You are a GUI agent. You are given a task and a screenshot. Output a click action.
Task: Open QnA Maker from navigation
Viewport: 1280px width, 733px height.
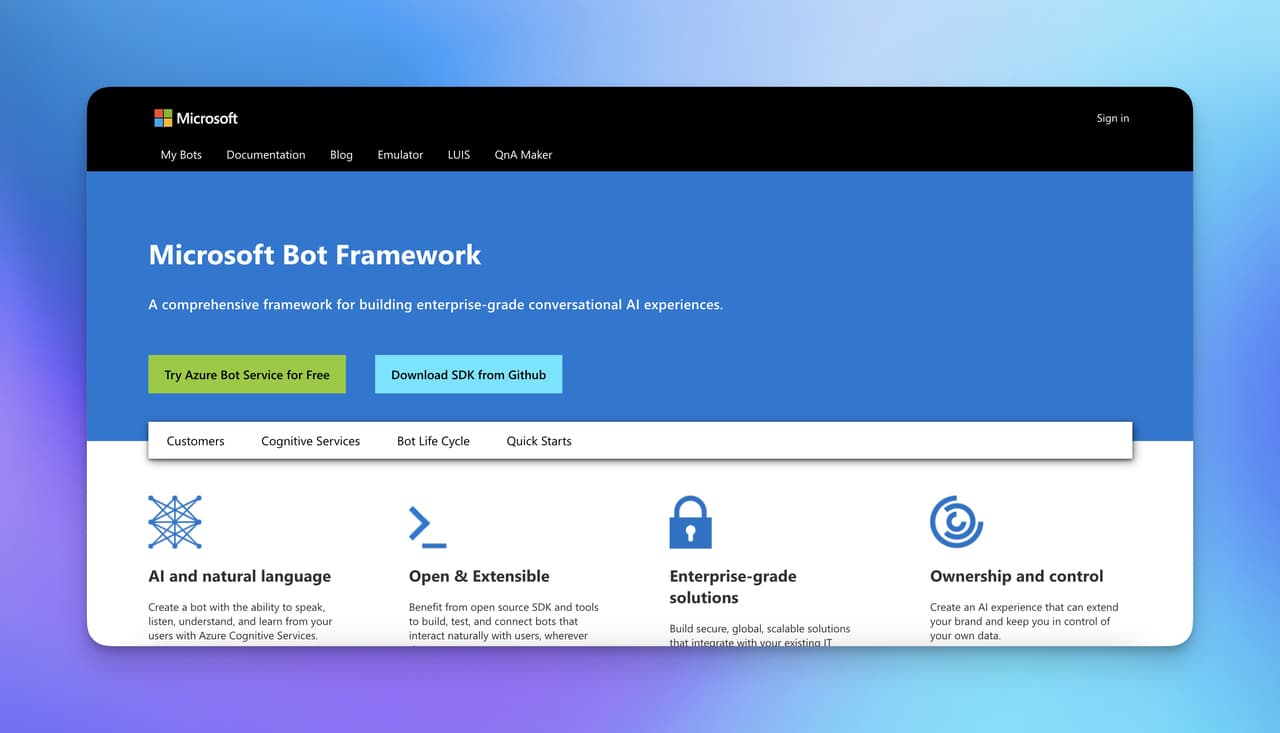tap(523, 155)
